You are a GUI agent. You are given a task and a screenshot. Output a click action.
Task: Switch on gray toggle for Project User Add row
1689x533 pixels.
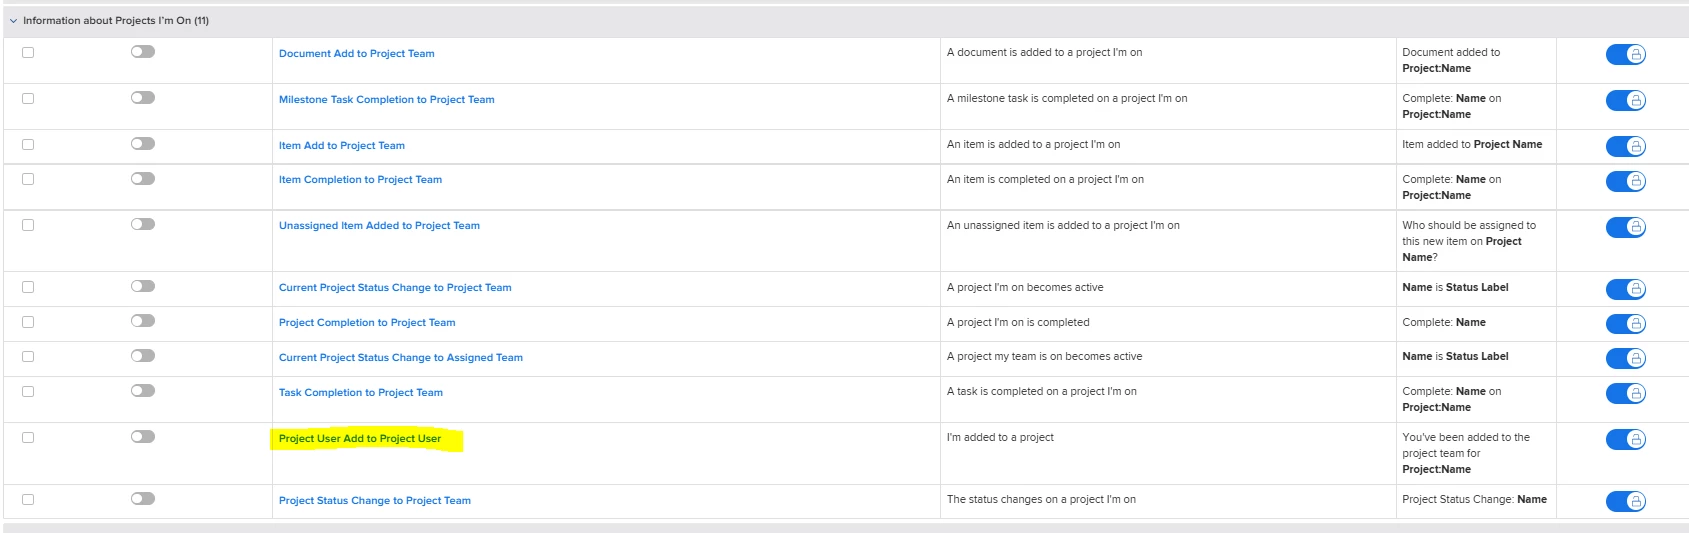click(x=143, y=436)
